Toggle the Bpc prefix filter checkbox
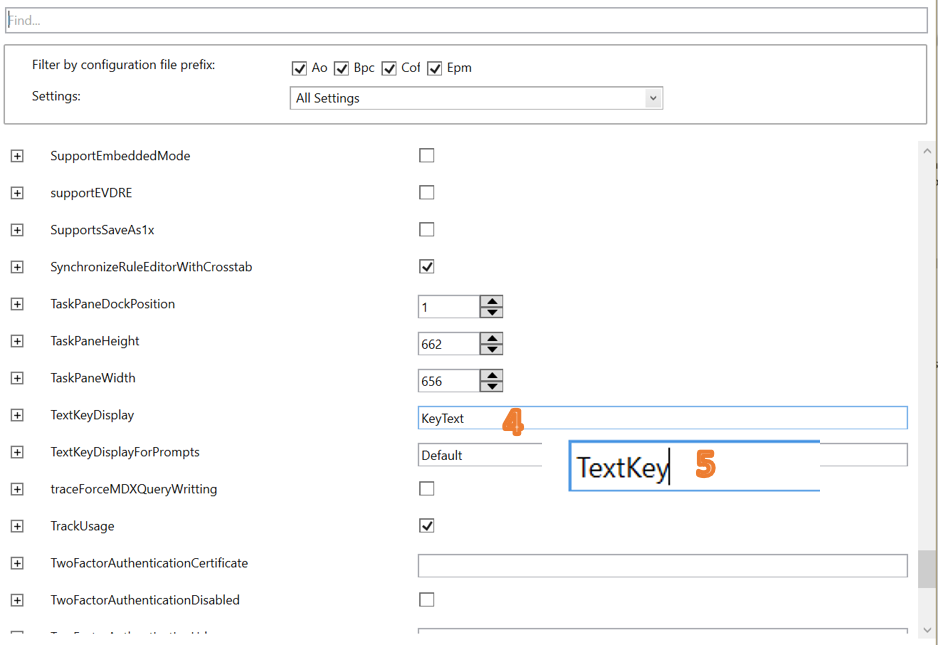Screen dimensions: 938x645 [341, 68]
